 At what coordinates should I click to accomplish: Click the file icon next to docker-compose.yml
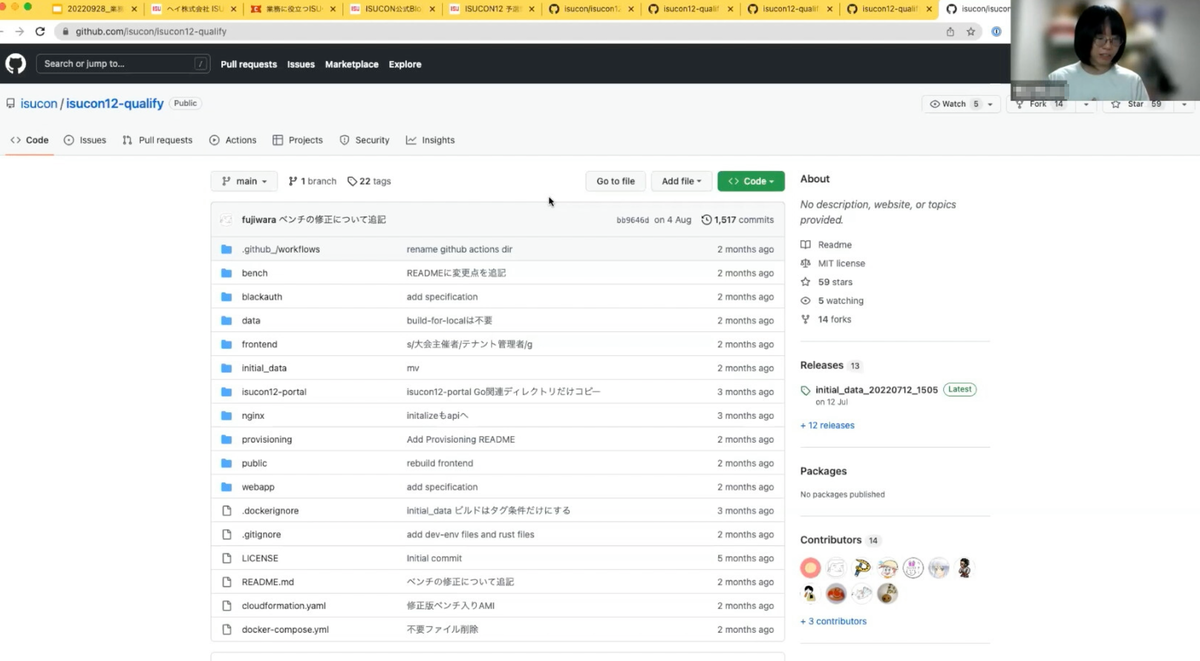coord(226,630)
